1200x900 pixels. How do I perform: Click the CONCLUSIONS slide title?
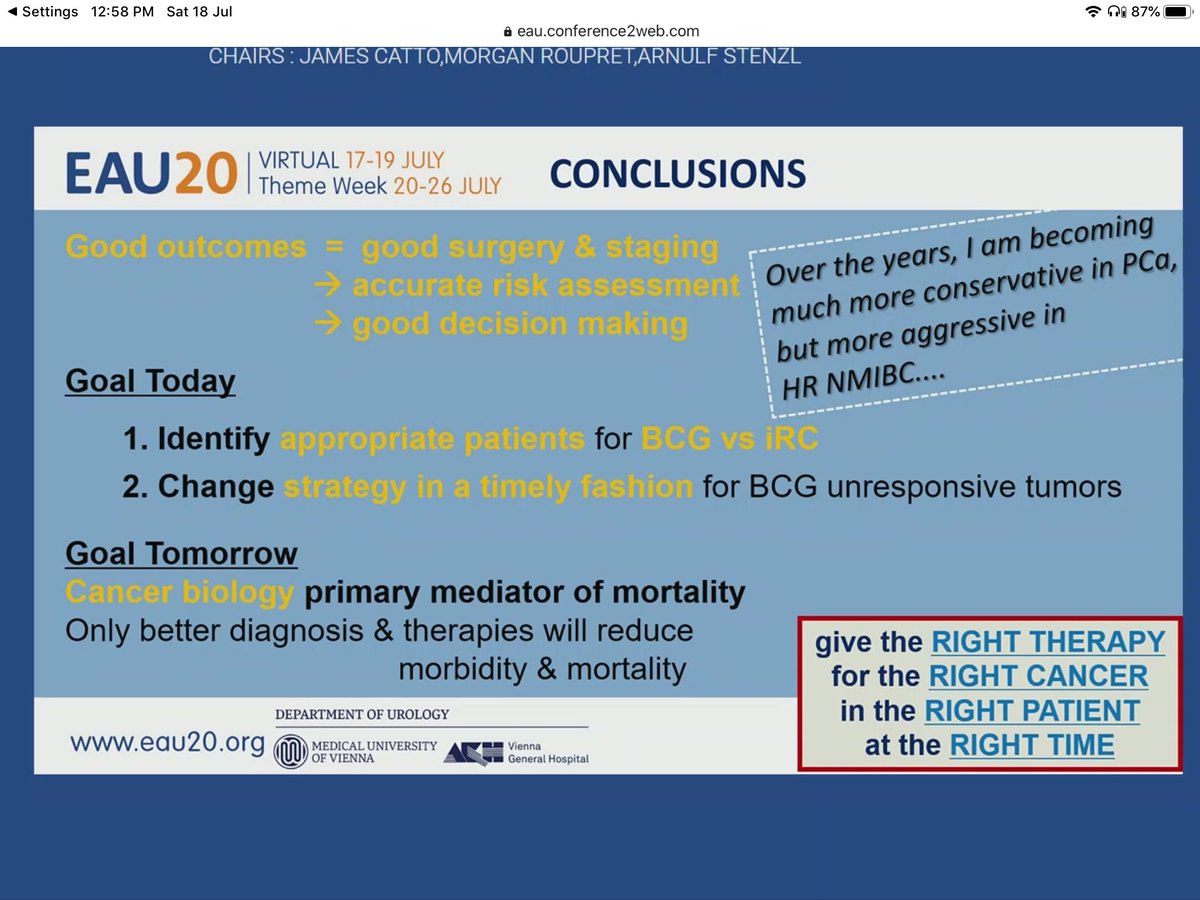678,174
